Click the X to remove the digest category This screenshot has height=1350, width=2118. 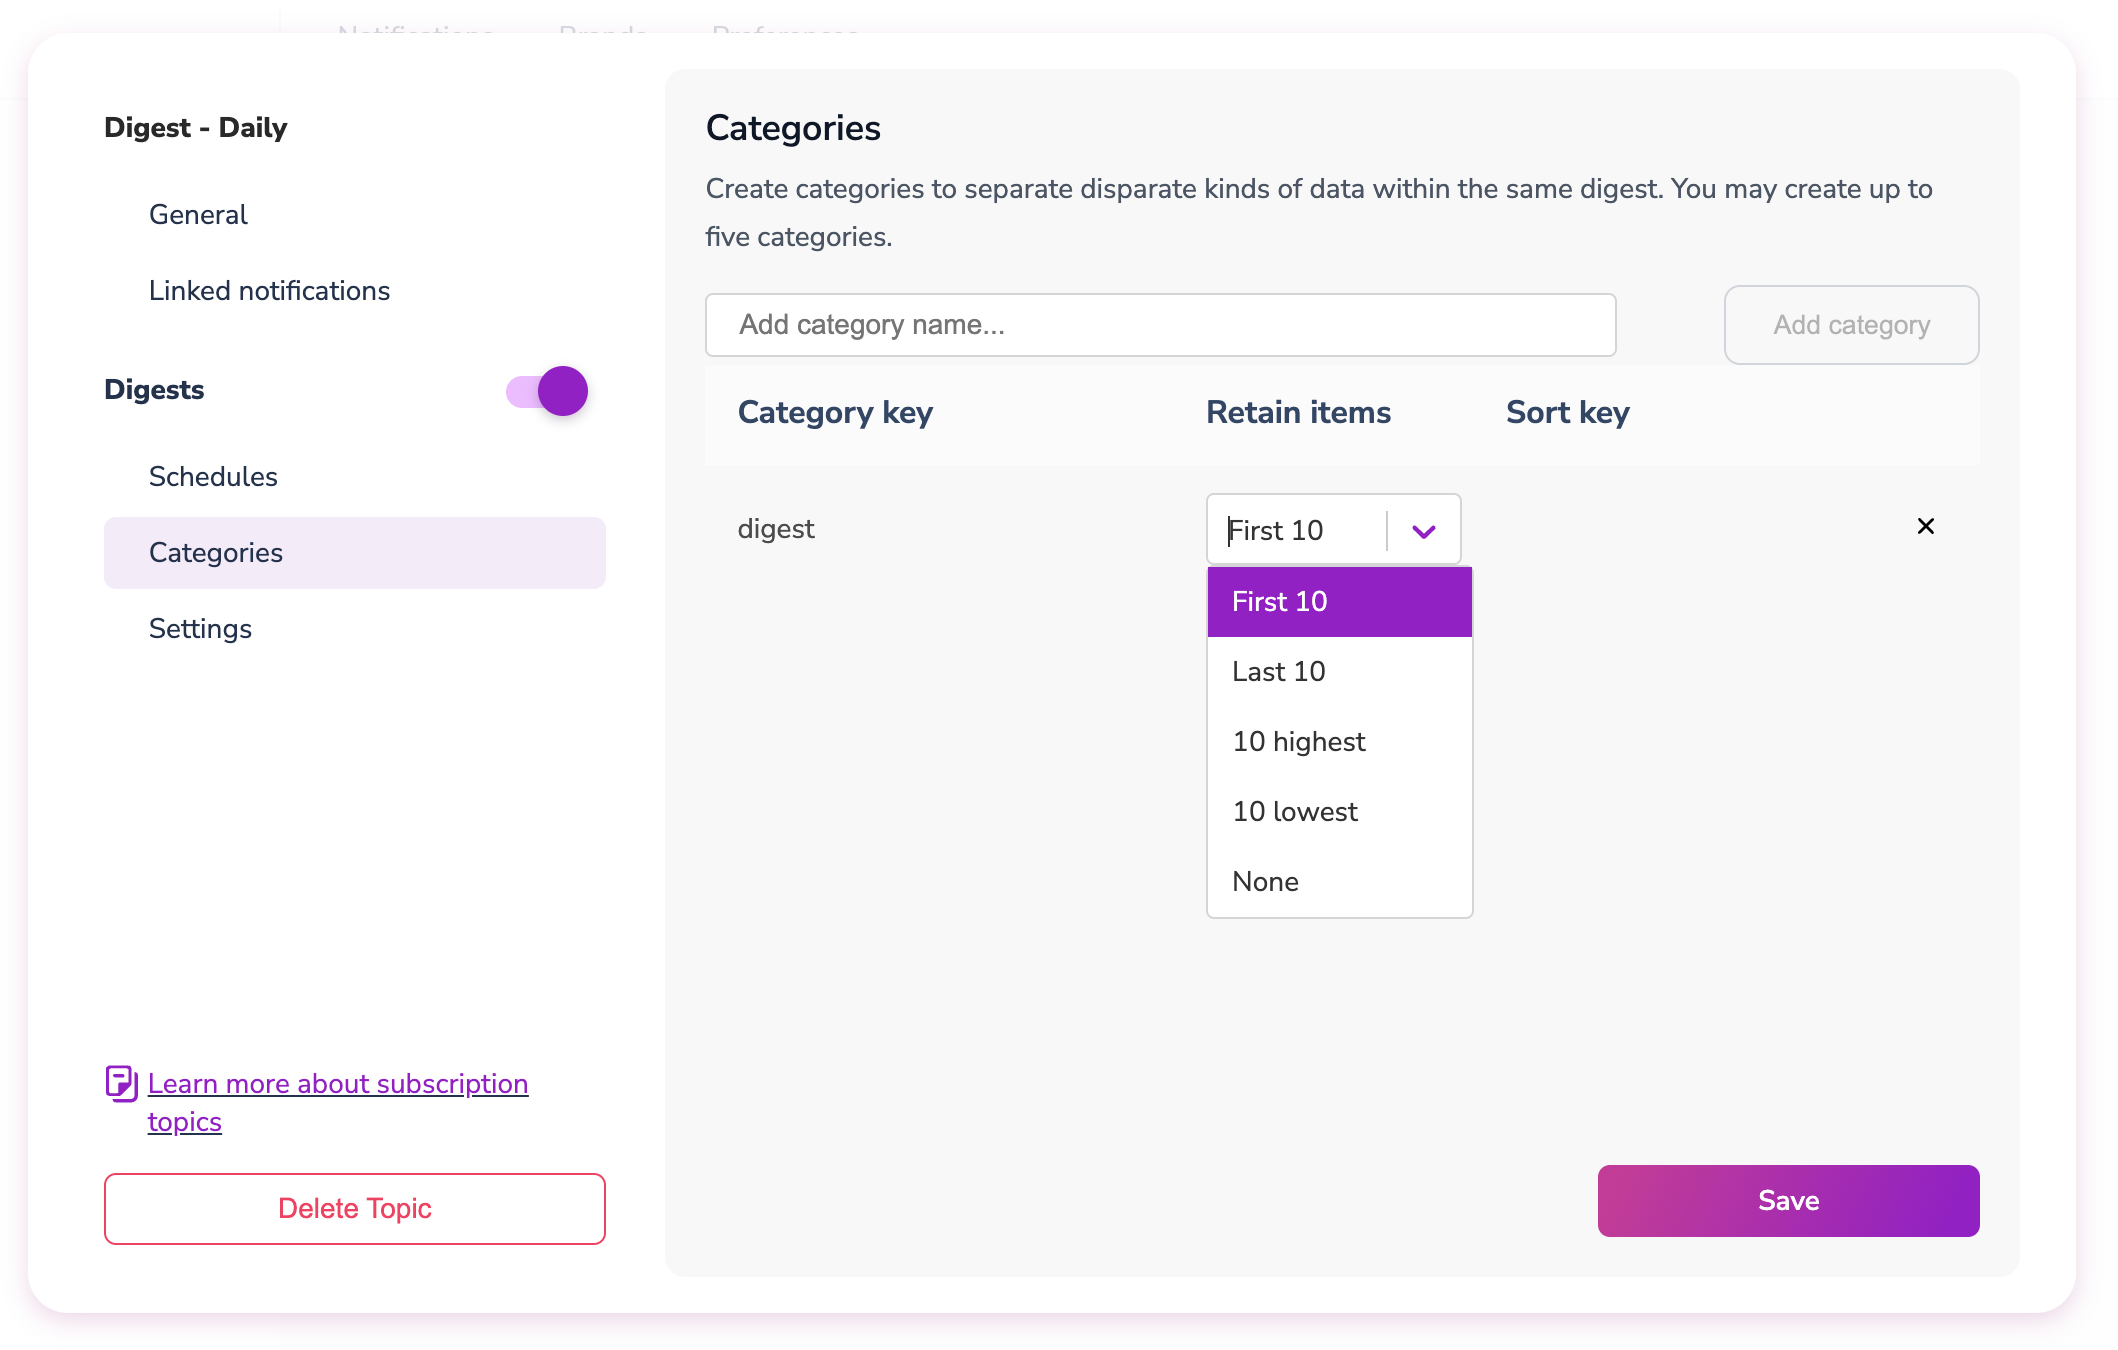(1925, 526)
